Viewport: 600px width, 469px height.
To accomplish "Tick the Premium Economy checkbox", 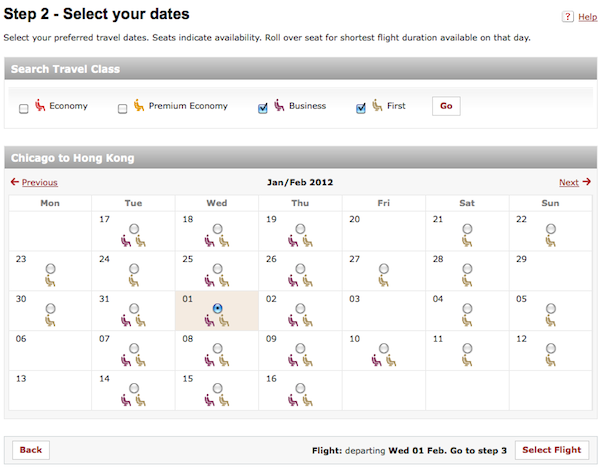I will [122, 109].
